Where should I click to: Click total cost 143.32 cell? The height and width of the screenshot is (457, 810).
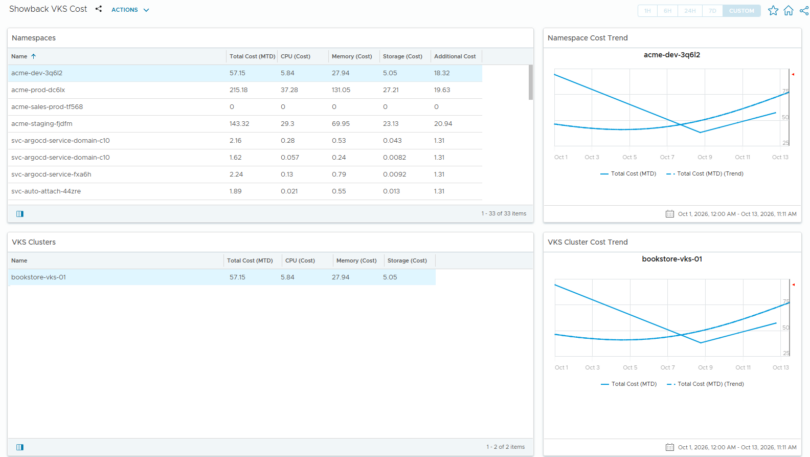tap(239, 124)
